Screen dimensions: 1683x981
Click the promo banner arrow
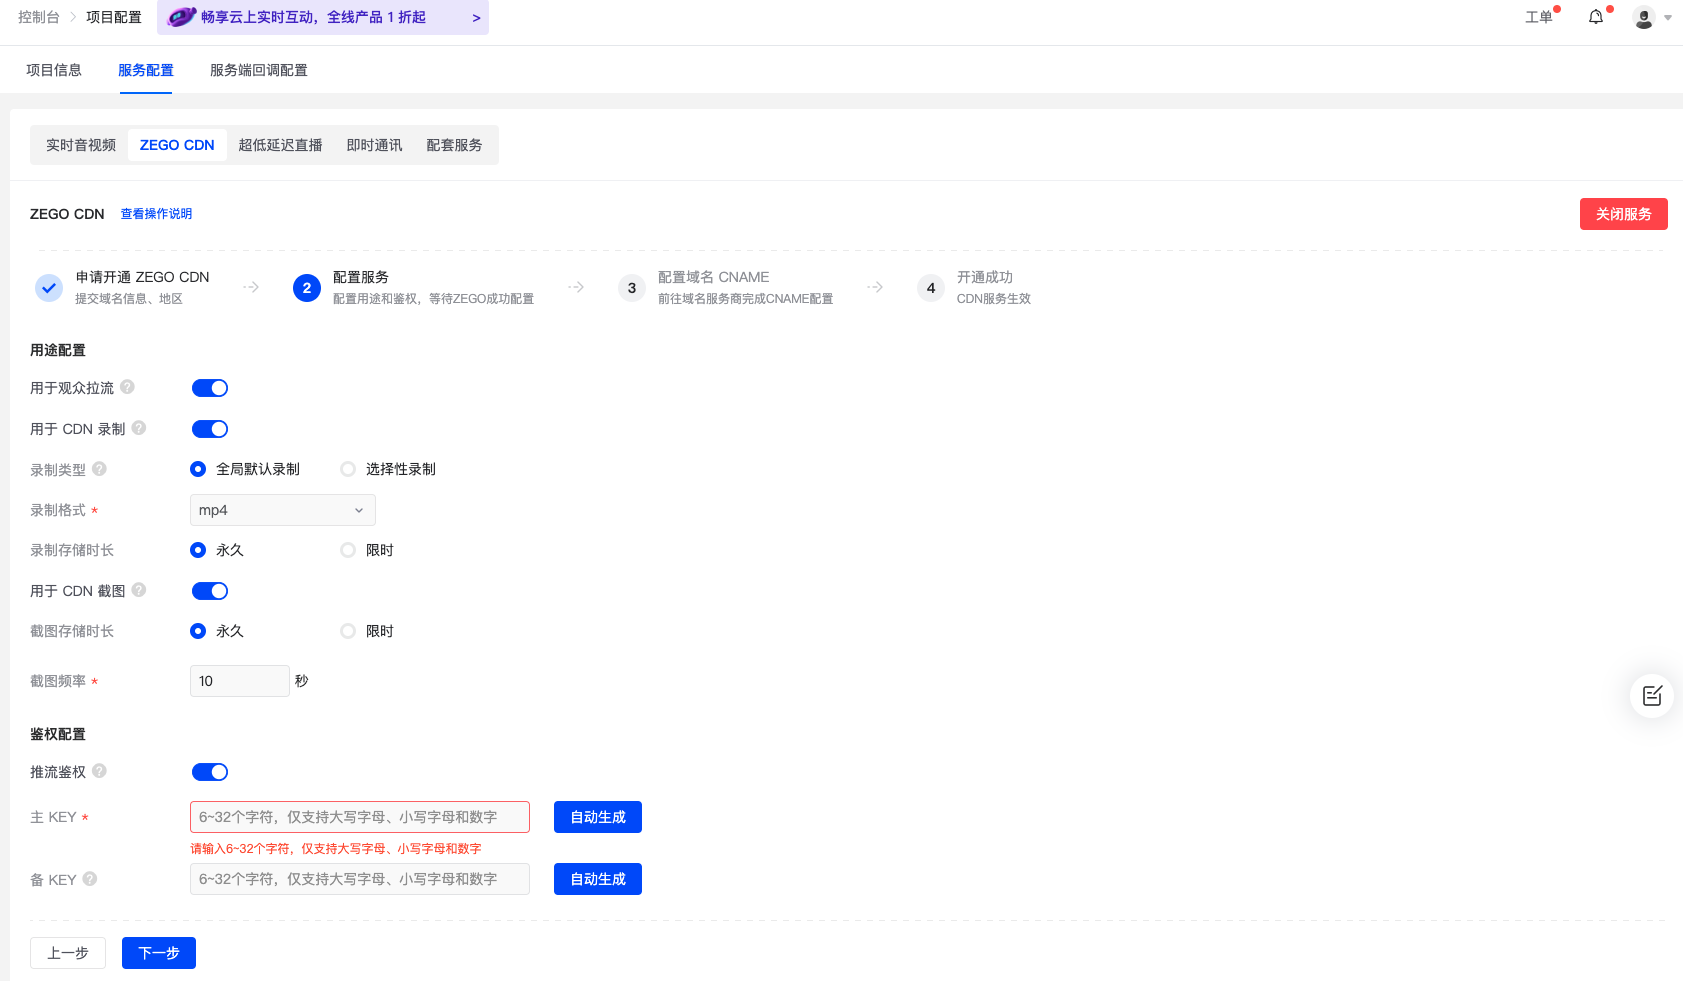(x=476, y=18)
